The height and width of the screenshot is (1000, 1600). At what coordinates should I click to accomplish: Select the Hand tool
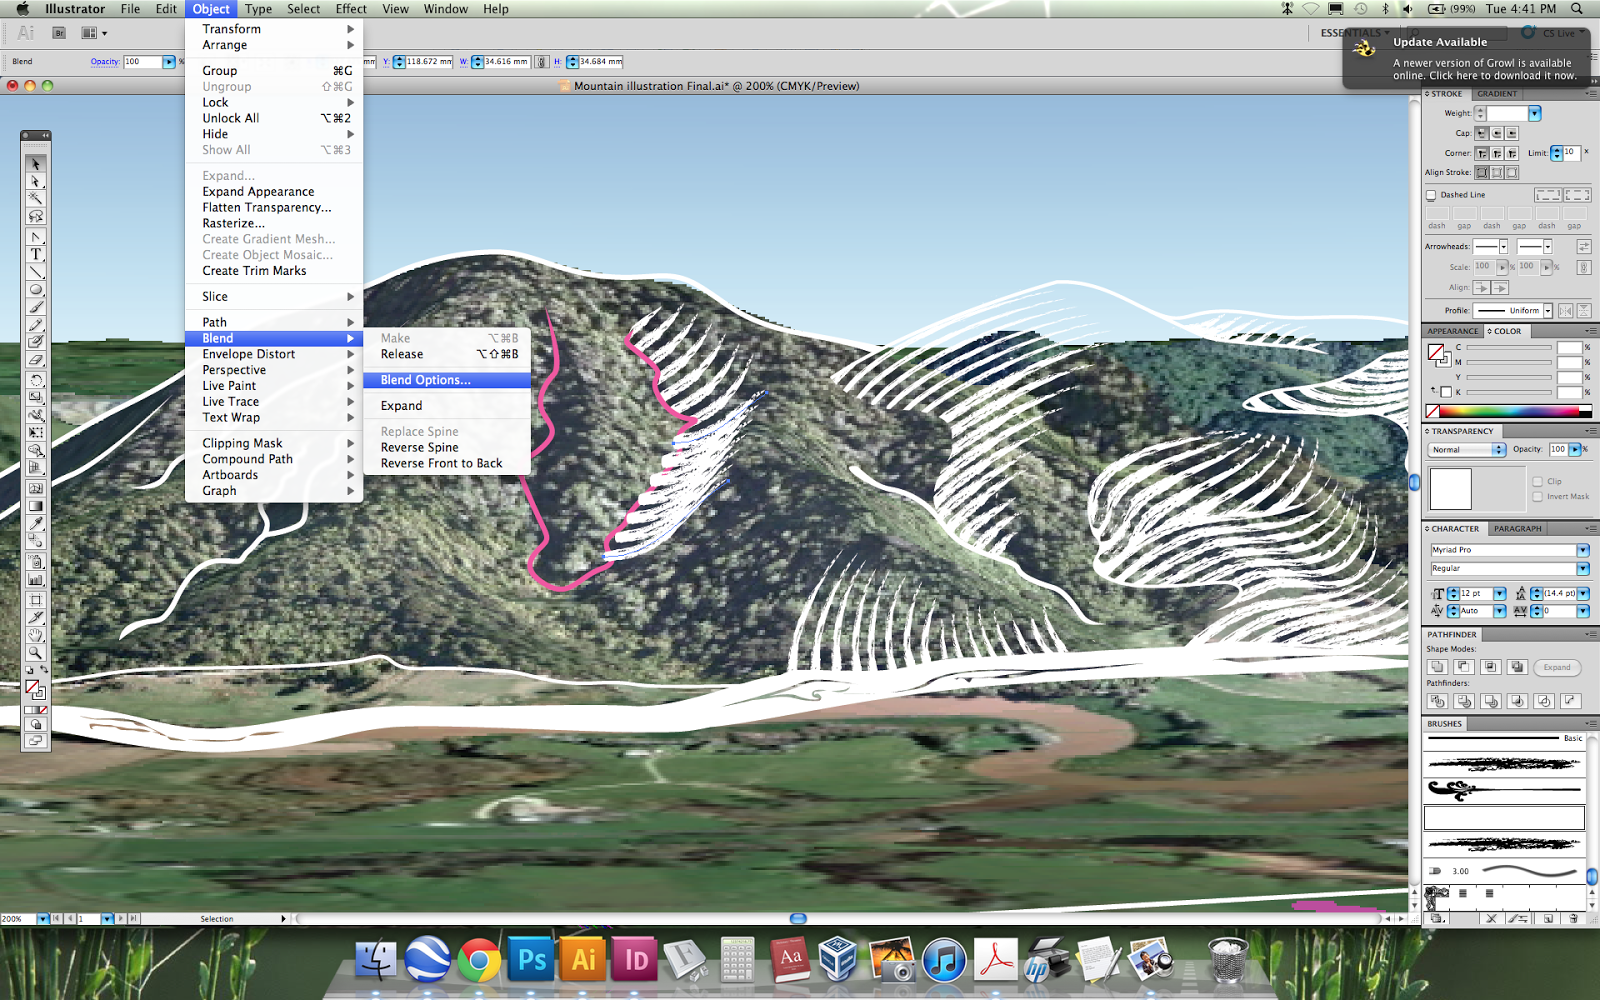coord(36,635)
